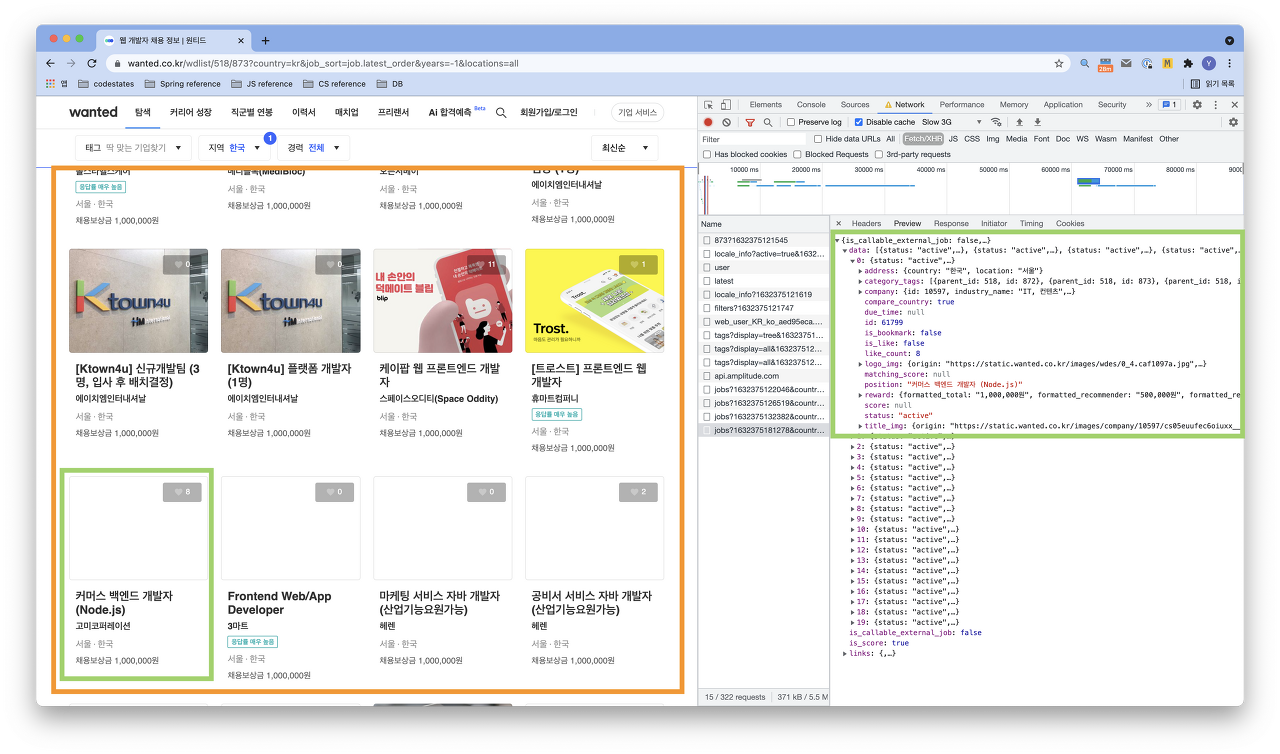
Task: Open 회원가입/로그인 sign-in link
Action: [x=549, y=113]
